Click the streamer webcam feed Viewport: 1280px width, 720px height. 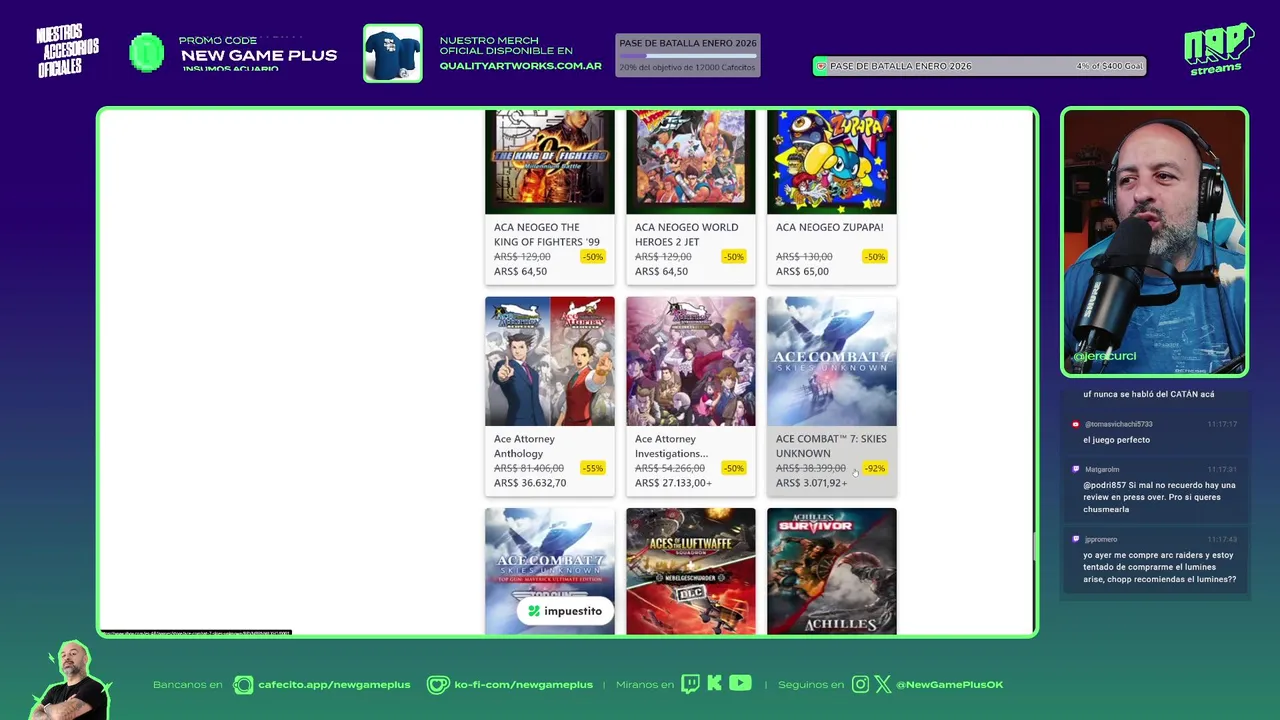1155,241
